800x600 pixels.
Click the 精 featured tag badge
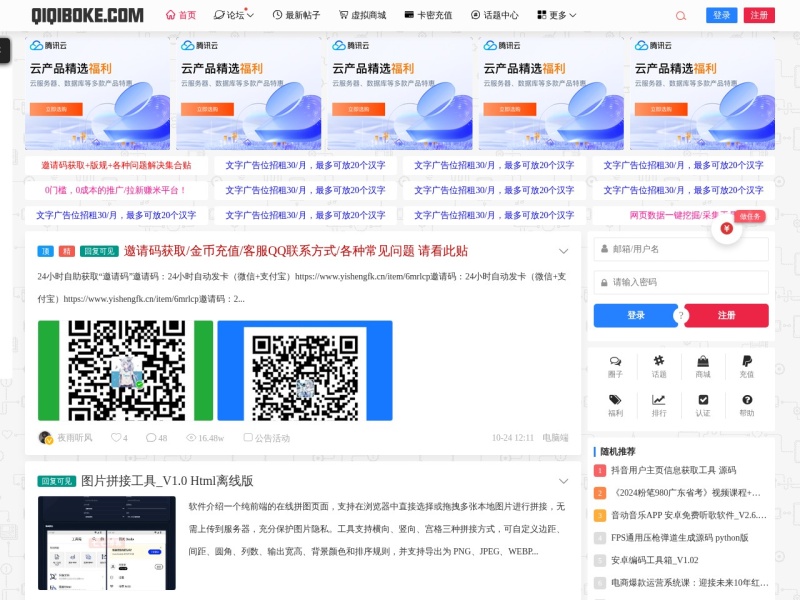tap(67, 251)
